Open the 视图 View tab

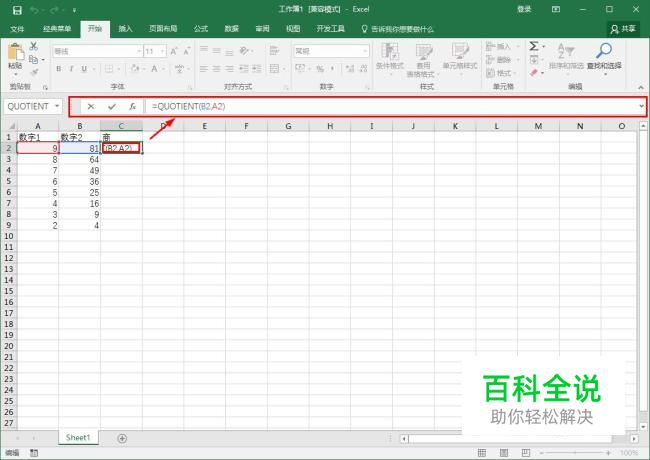[293, 29]
